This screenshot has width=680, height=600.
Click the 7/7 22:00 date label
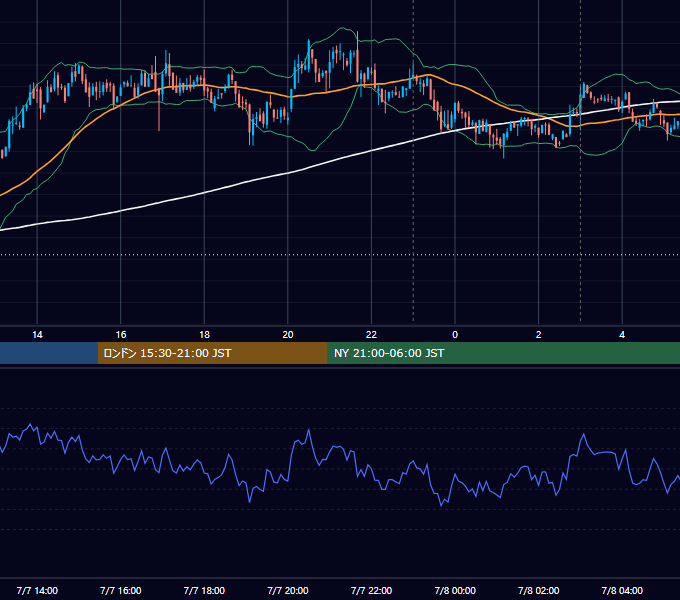(371, 590)
